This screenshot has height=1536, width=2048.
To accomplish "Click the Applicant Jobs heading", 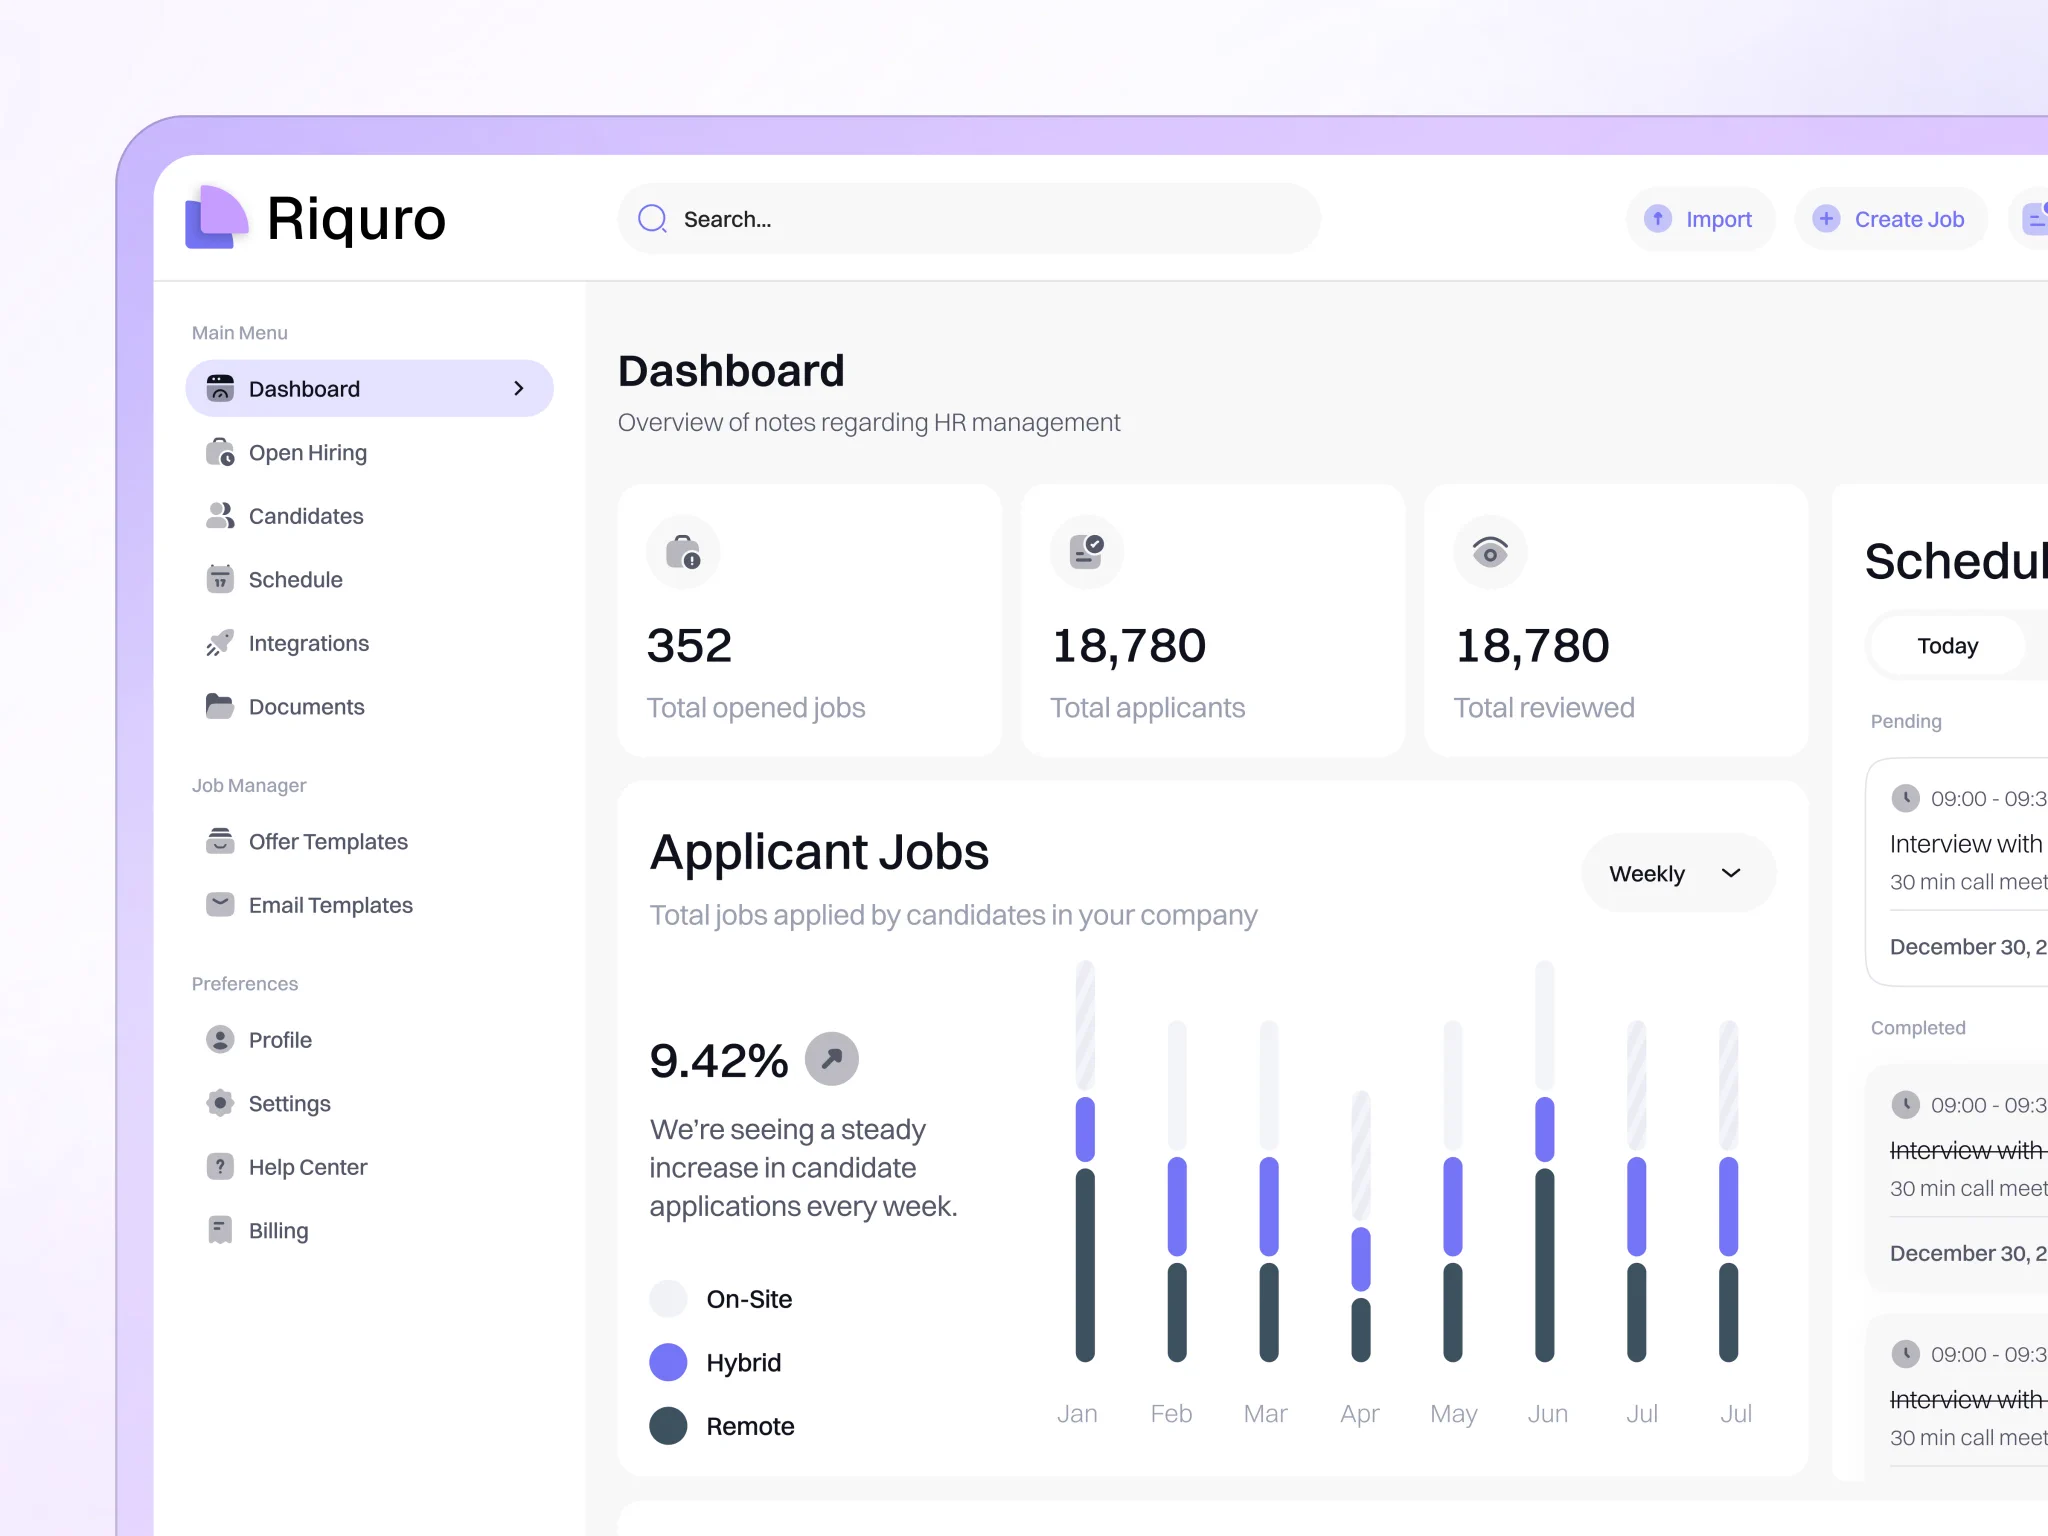I will coord(819,853).
